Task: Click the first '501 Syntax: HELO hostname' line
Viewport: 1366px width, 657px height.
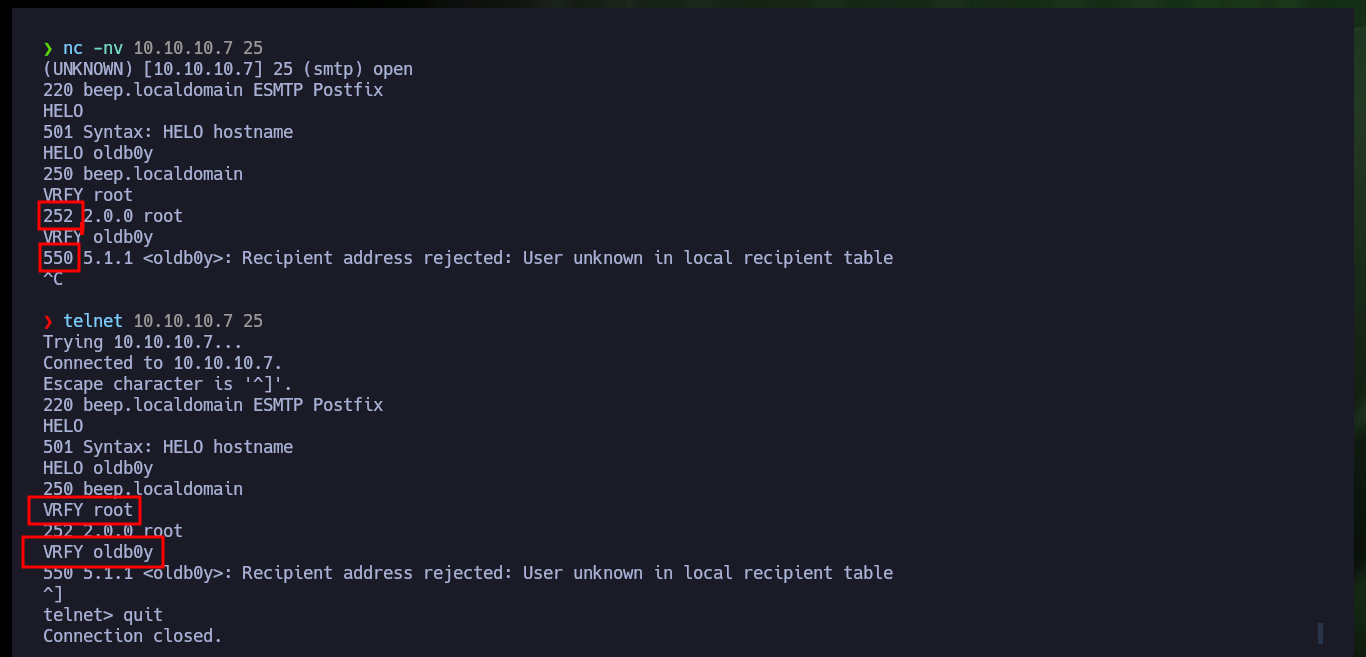Action: click(x=168, y=132)
